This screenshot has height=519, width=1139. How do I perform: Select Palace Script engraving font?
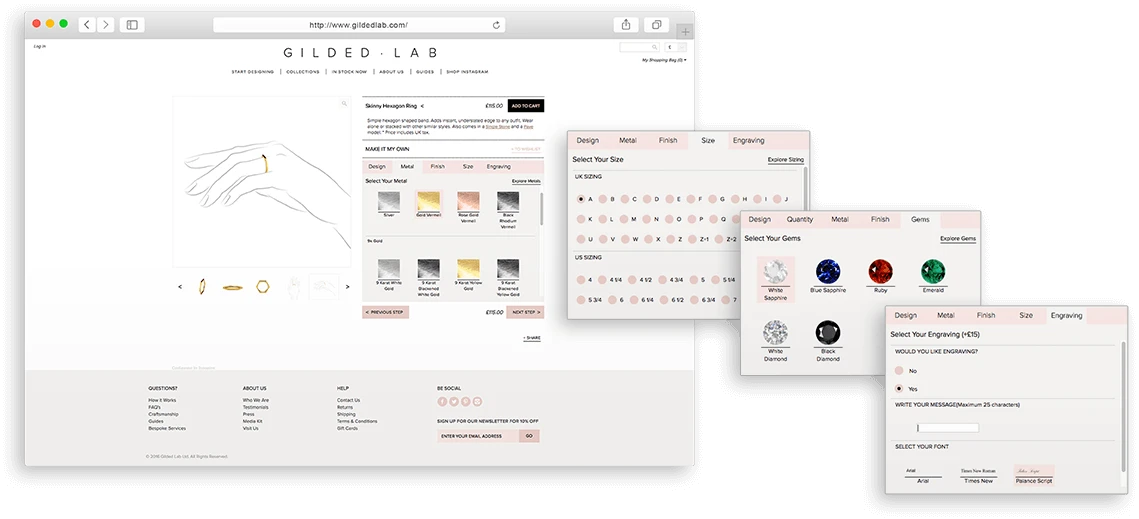1034,475
